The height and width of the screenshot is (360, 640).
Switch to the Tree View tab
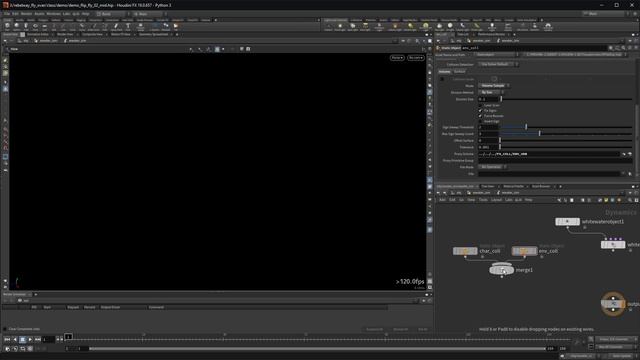coord(488,186)
